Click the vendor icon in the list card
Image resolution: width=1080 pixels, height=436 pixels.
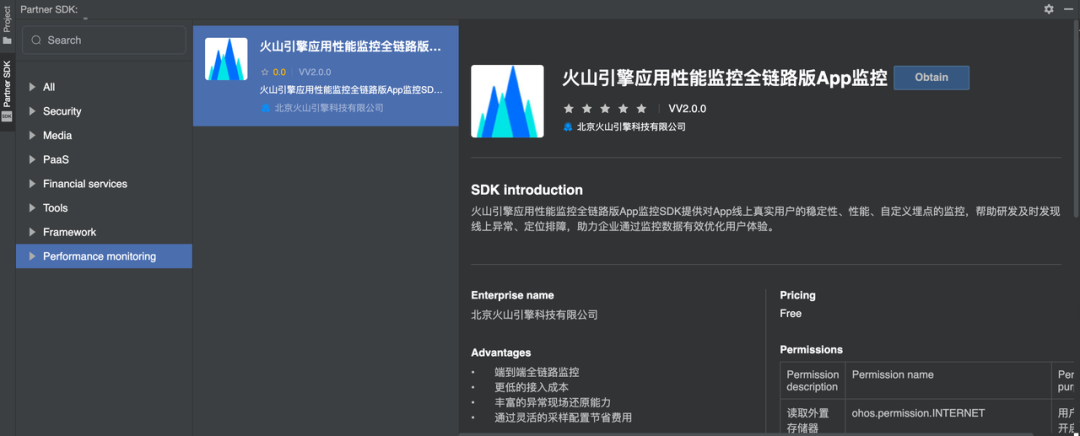265,108
